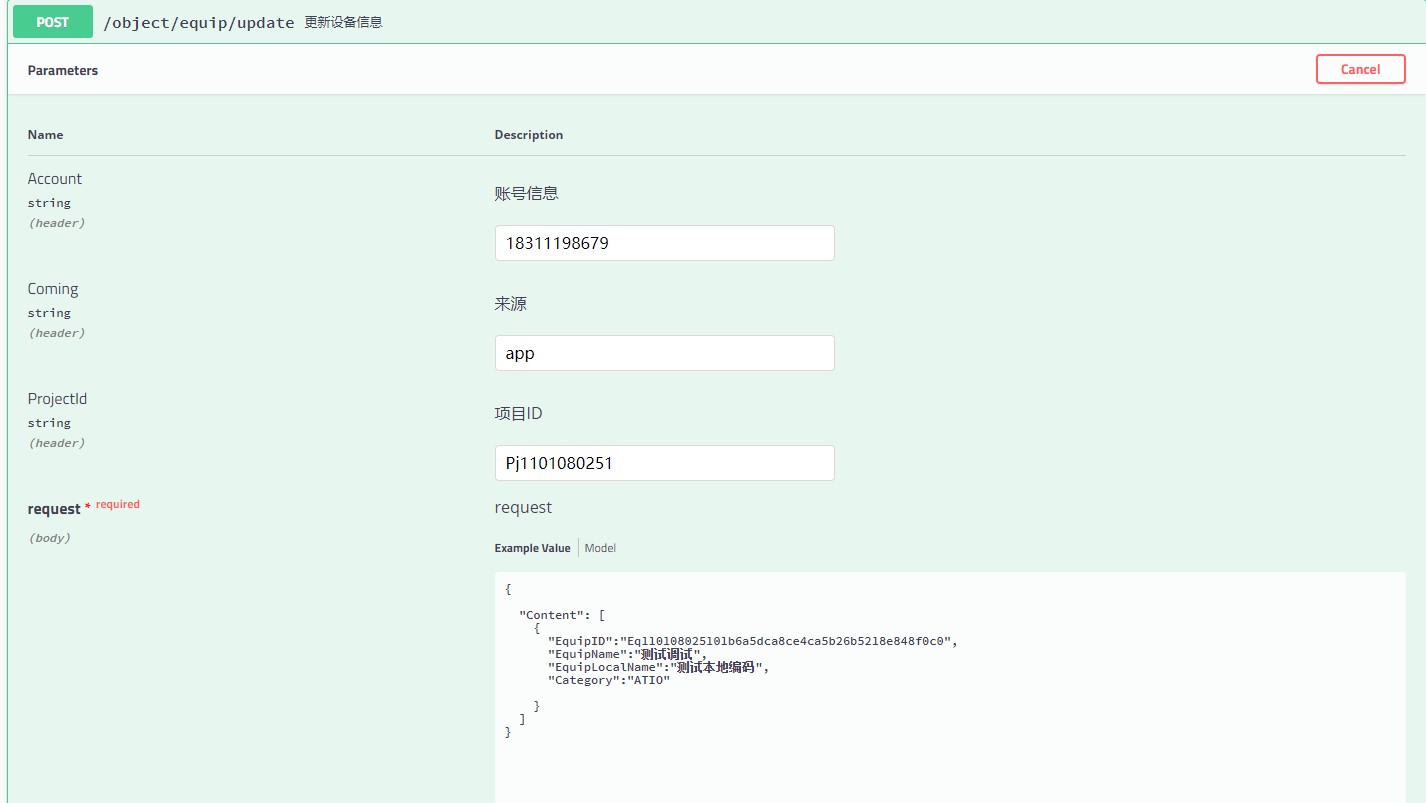The image size is (1426, 803).
Task: Click the ProjectId parameter name label
Action: pyautogui.click(x=58, y=399)
